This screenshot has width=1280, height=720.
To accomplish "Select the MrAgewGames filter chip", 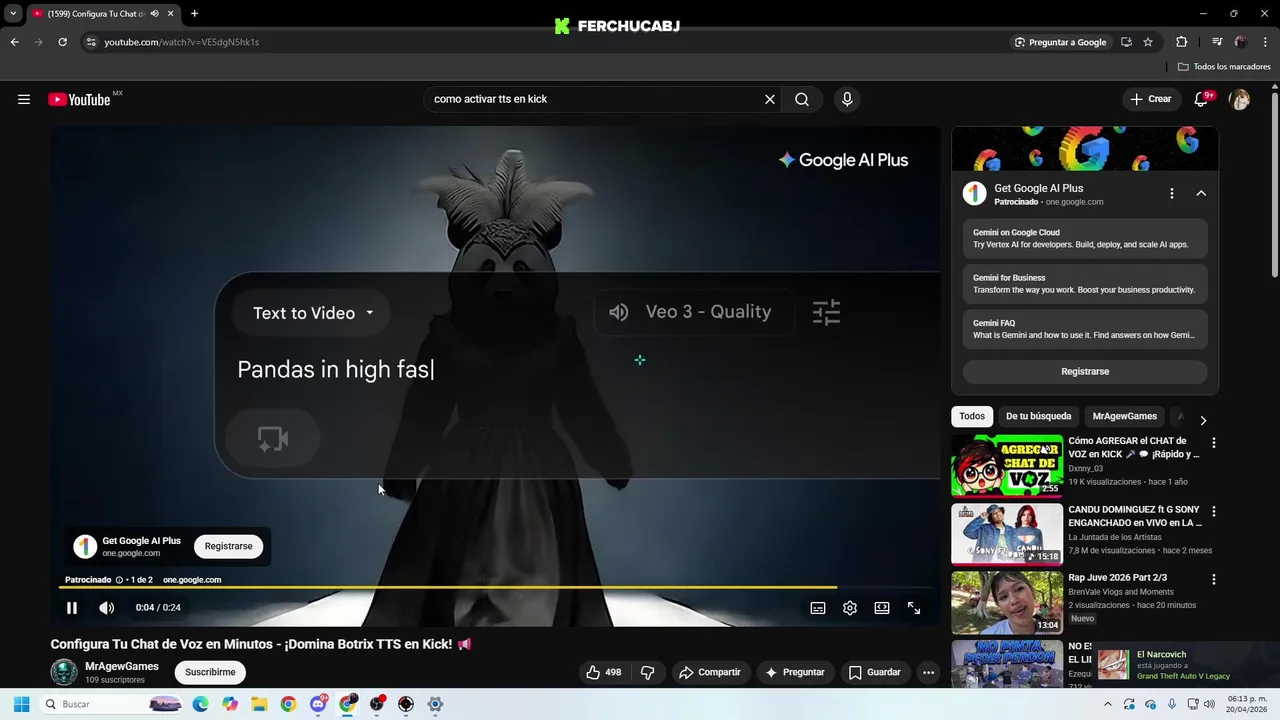I will (1125, 416).
